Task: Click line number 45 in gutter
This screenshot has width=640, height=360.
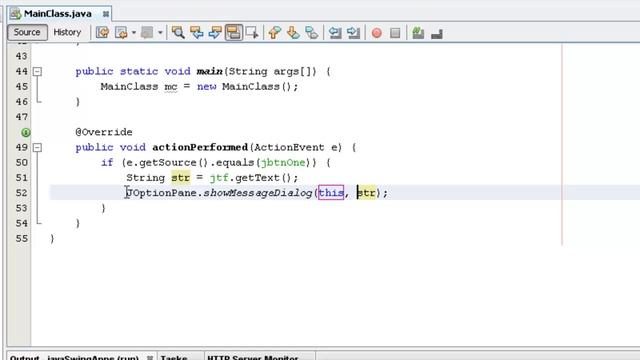Action: click(x=21, y=87)
